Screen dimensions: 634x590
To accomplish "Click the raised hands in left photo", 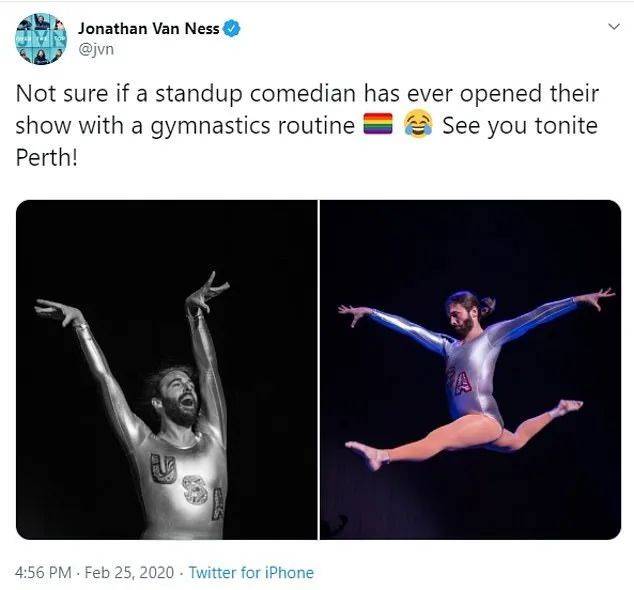I will [x=133, y=299].
